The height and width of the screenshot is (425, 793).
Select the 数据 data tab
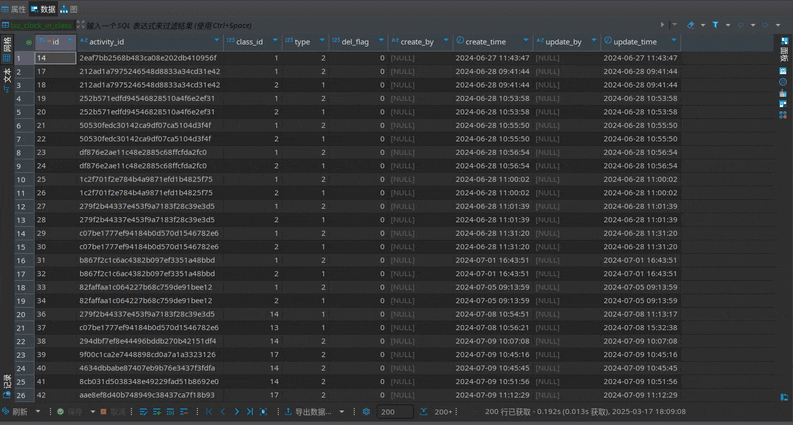point(43,9)
